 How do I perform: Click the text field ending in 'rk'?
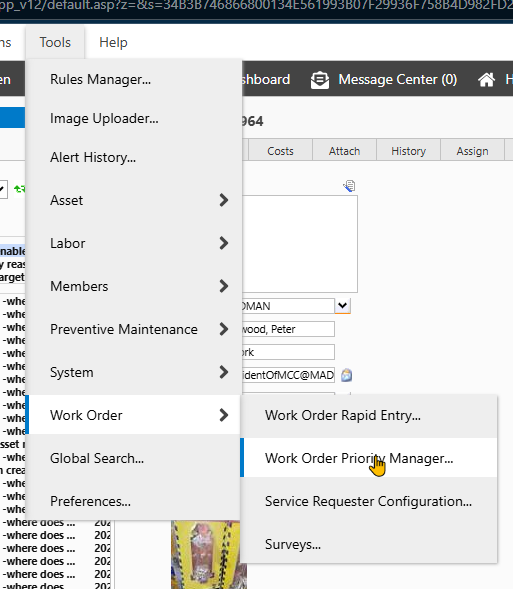pos(288,352)
